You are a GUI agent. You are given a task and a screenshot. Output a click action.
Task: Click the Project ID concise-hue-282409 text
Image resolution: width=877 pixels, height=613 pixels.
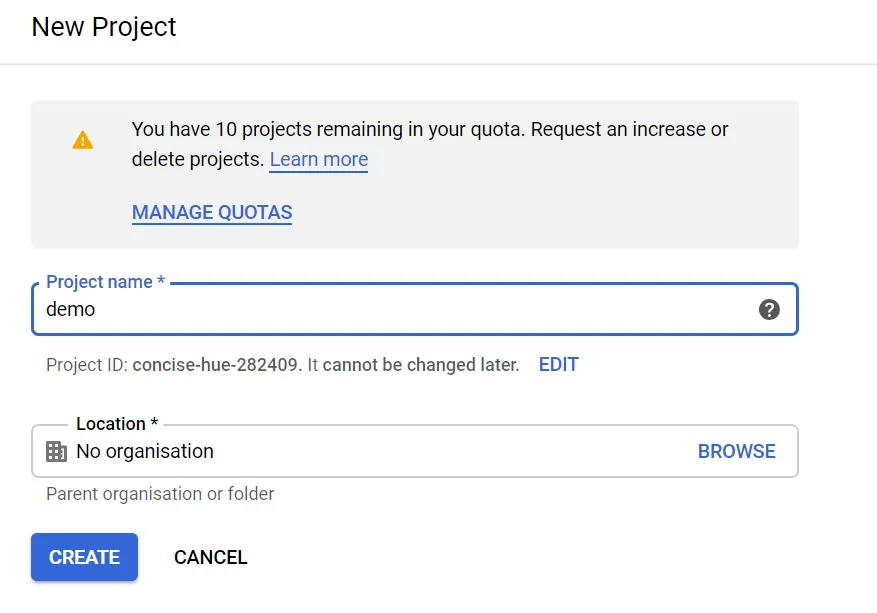217,365
